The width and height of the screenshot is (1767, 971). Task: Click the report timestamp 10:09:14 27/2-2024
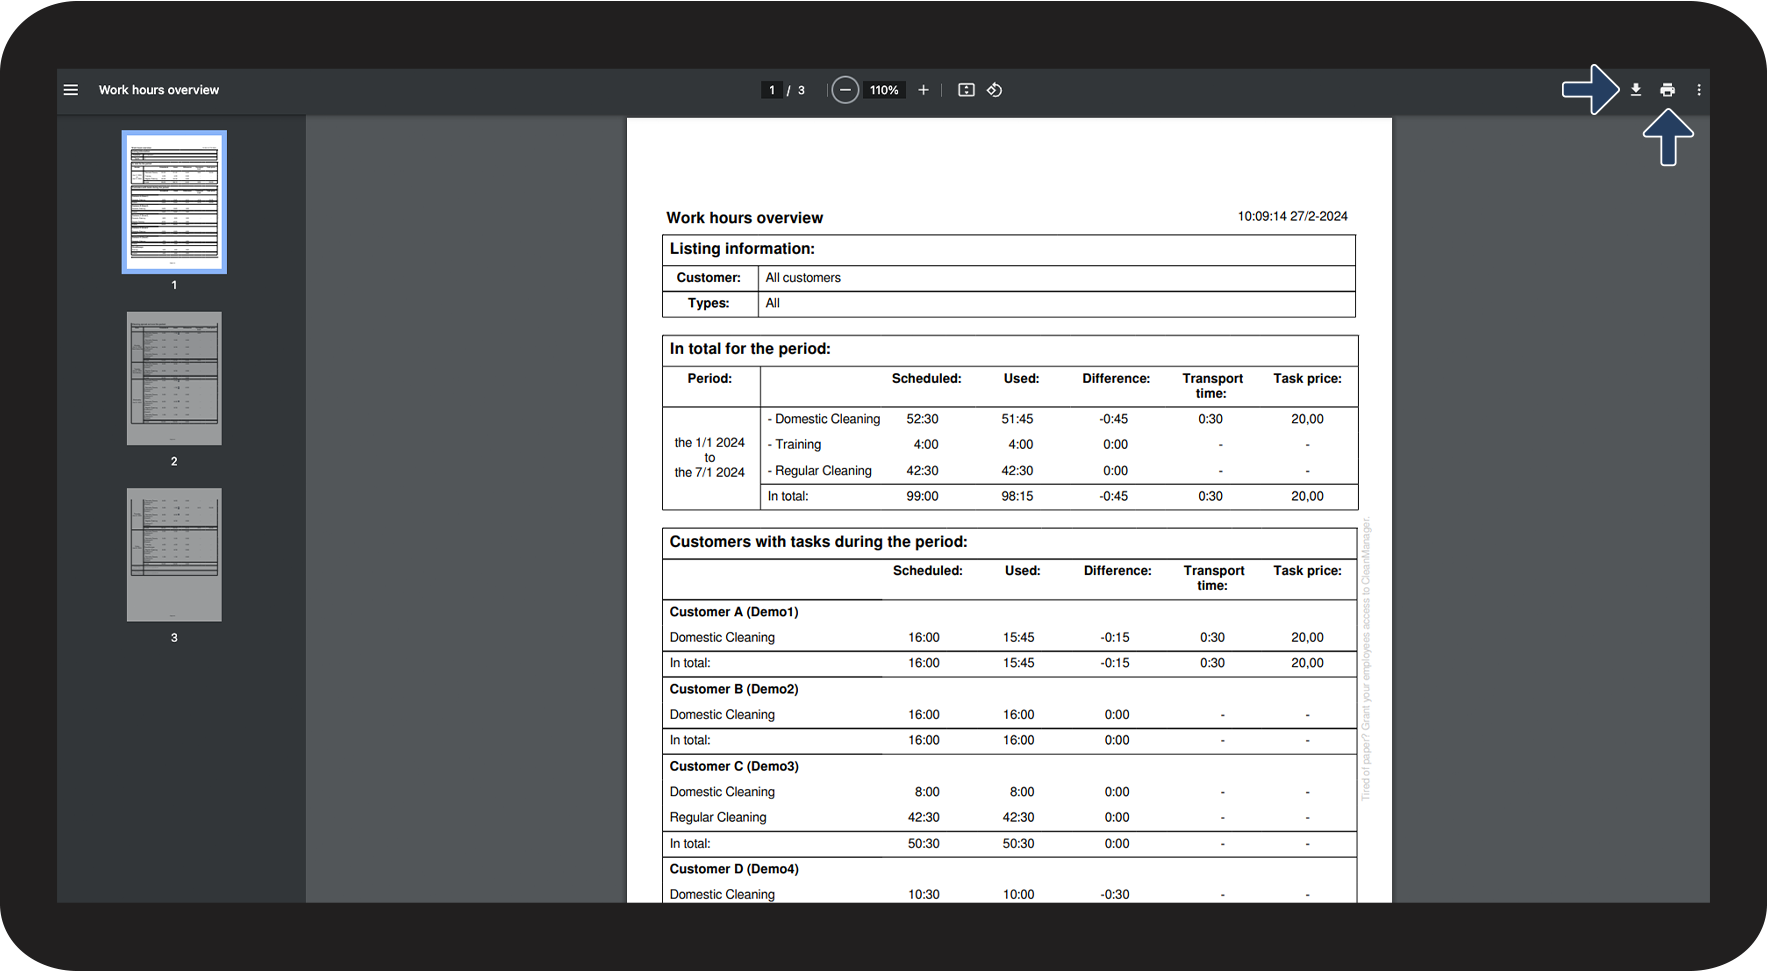(1292, 216)
